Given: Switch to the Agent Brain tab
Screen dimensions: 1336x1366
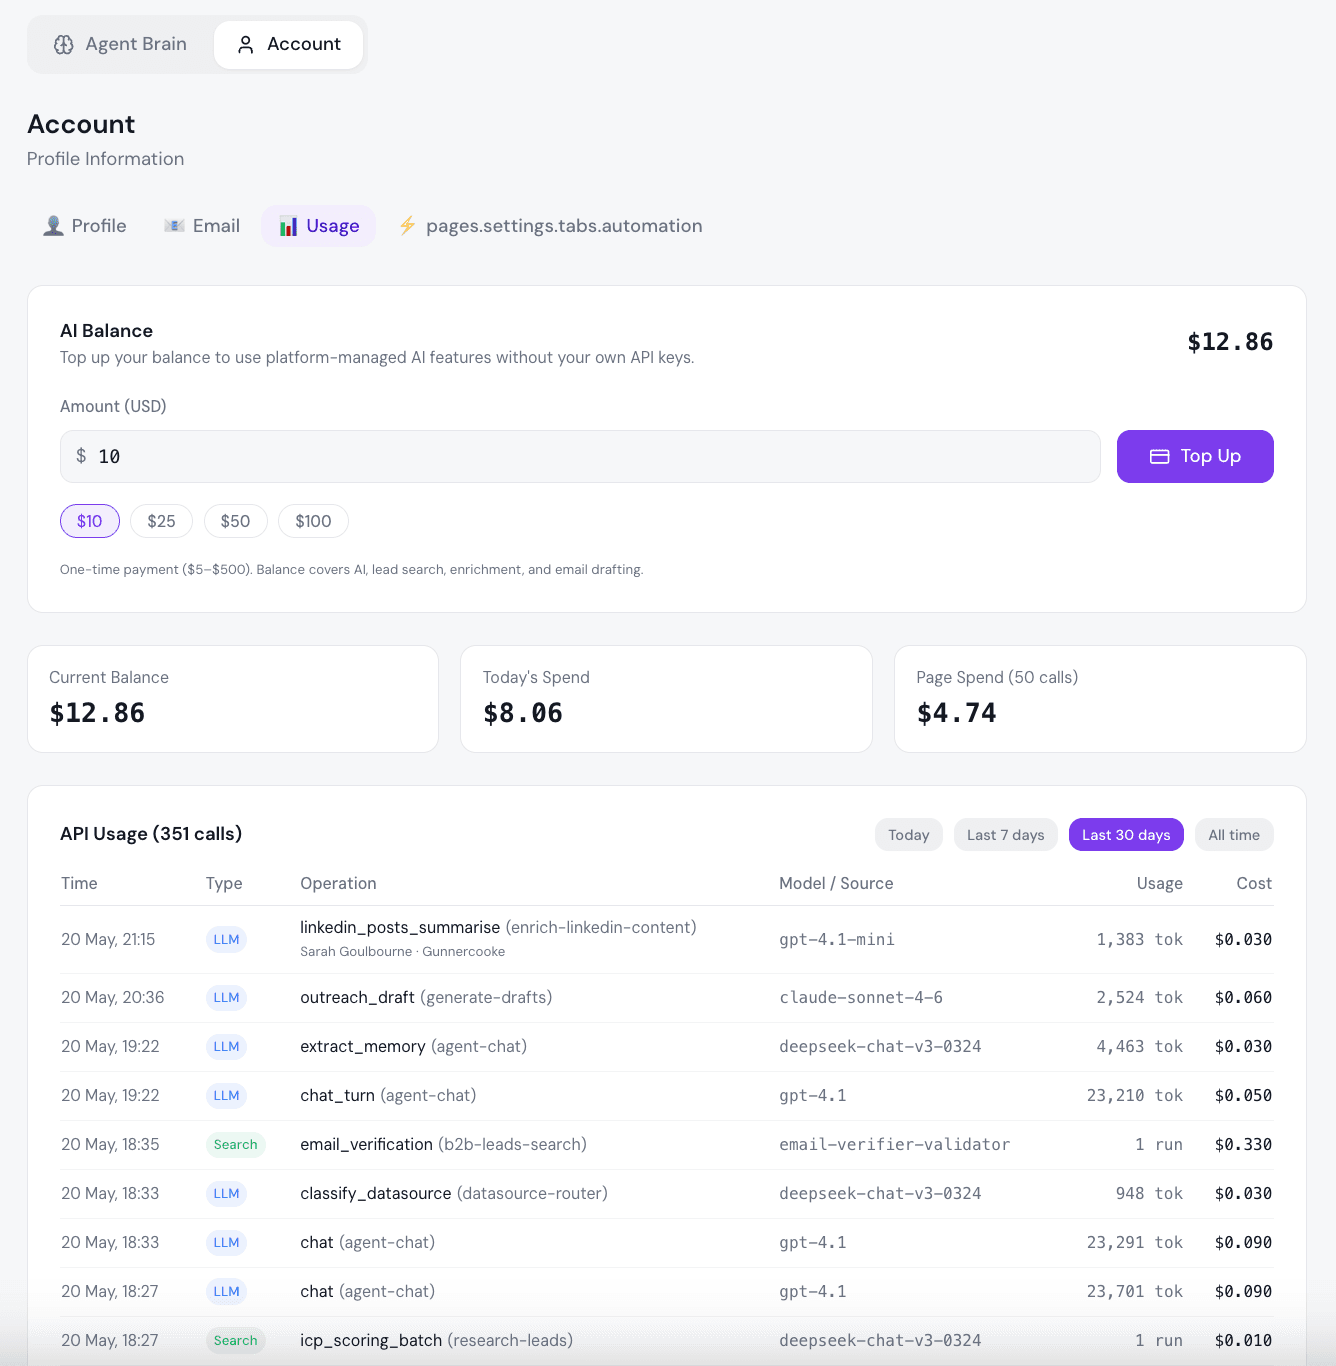Looking at the screenshot, I should pyautogui.click(x=120, y=45).
